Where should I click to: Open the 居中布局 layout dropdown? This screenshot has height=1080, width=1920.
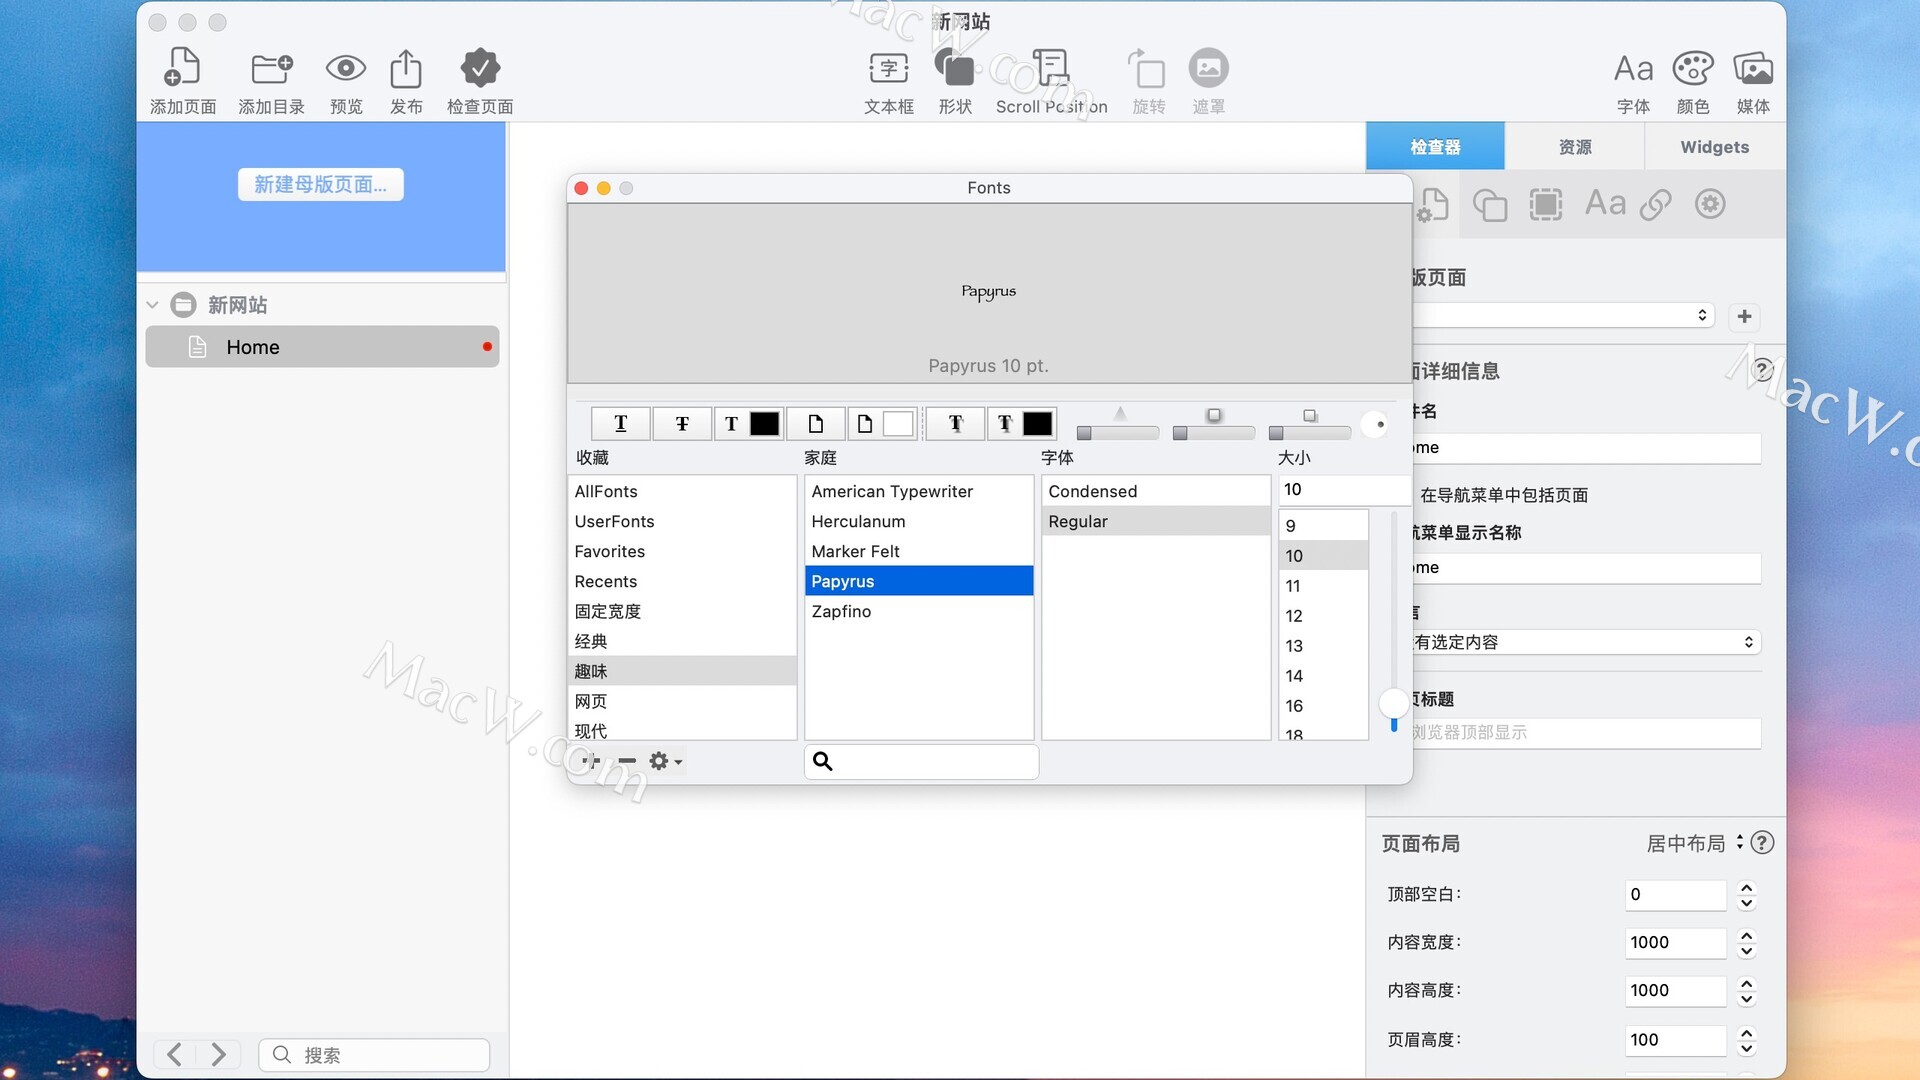coord(1695,843)
